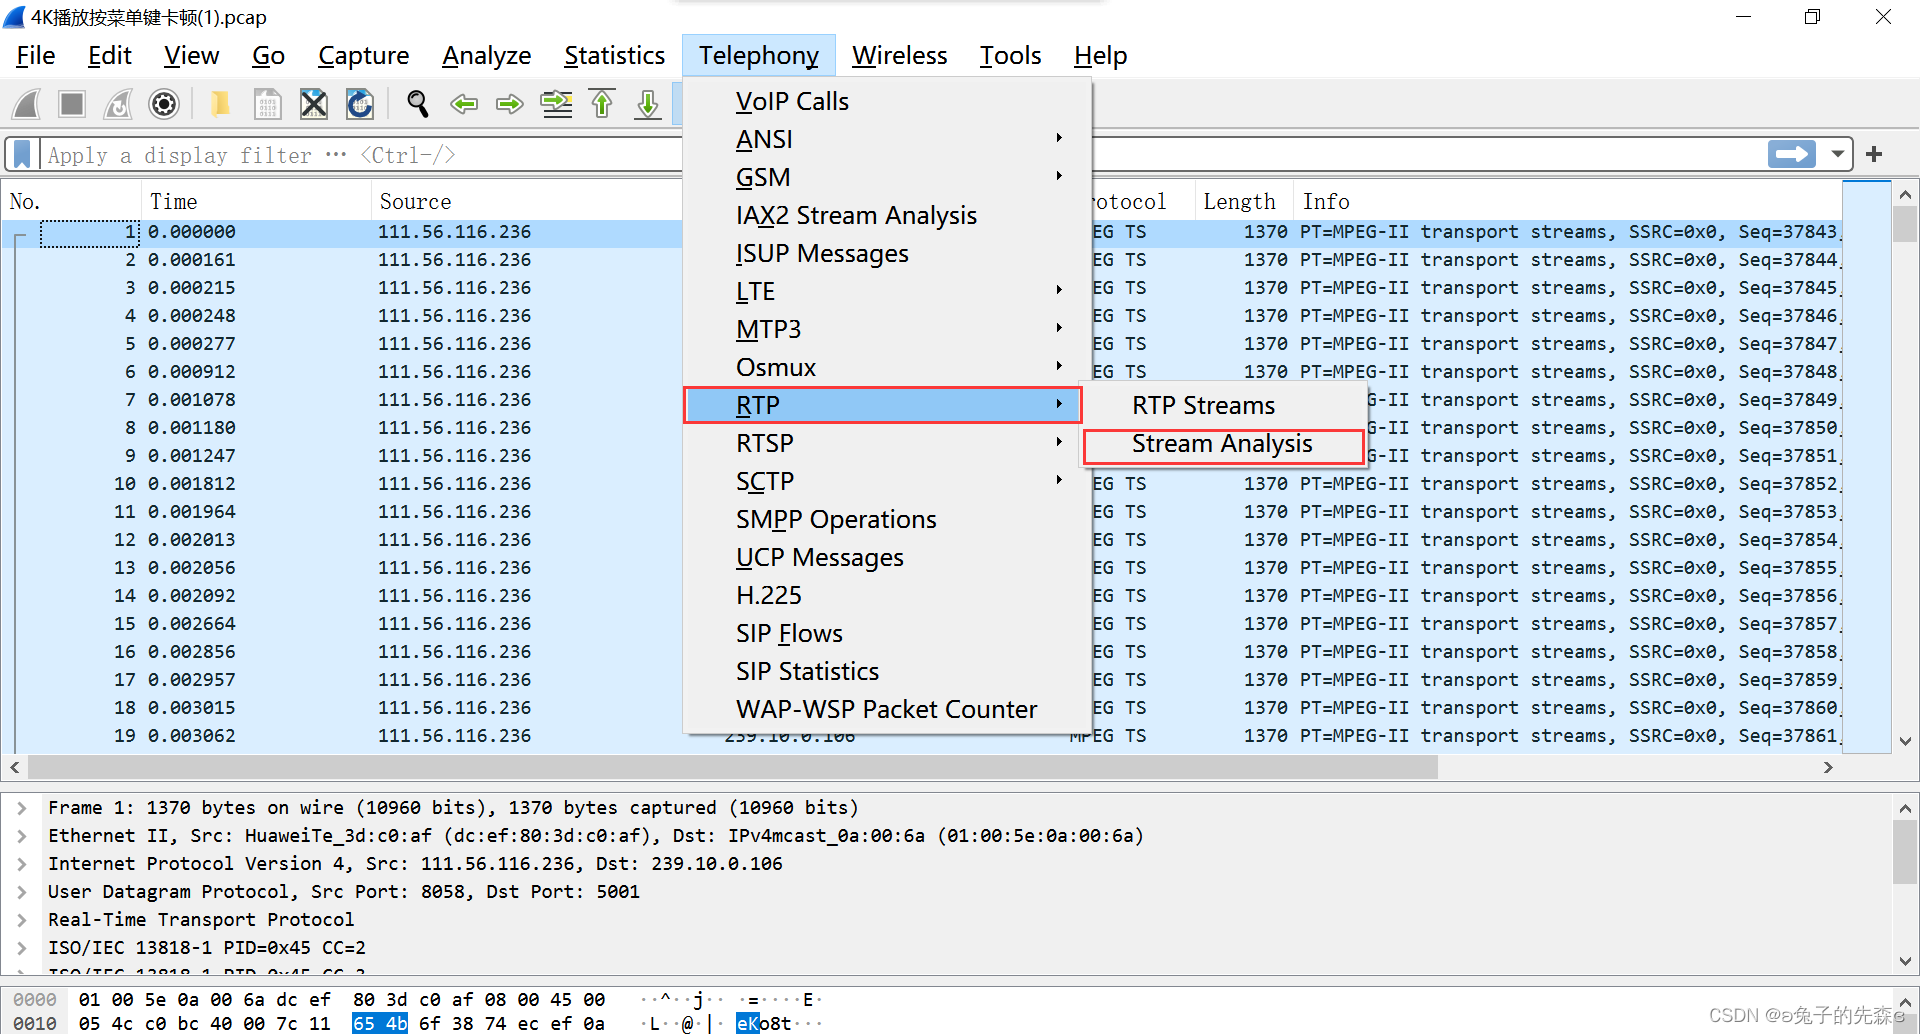Click the go back green arrow icon

(x=463, y=103)
